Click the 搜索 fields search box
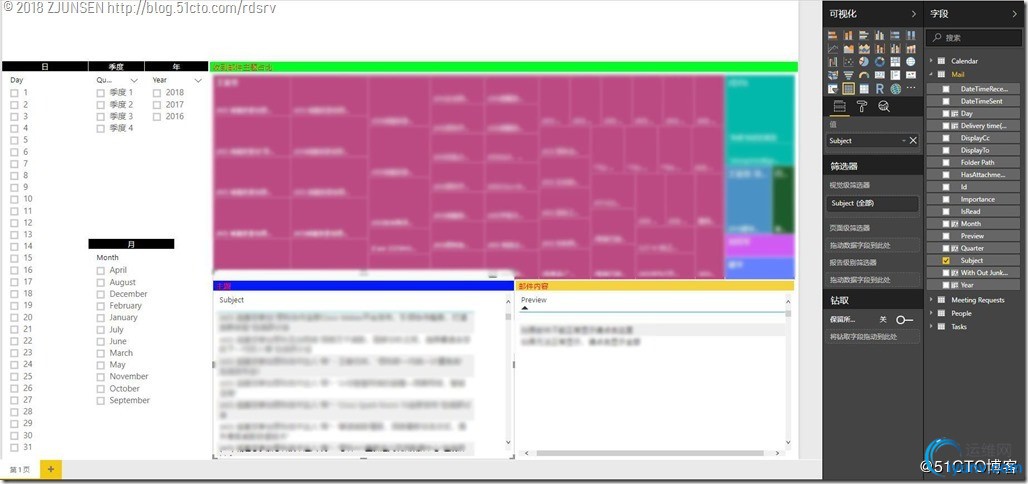The width and height of the screenshot is (1028, 484). click(x=975, y=38)
